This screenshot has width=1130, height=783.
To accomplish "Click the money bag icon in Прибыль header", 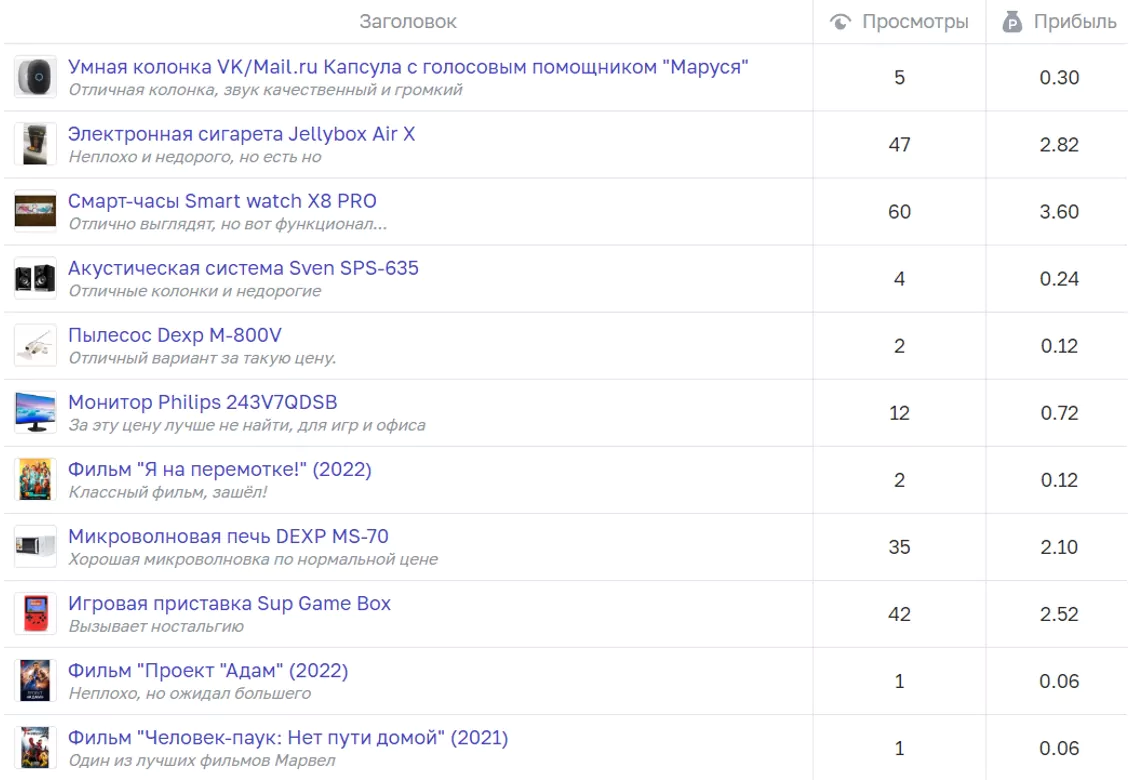I will pyautogui.click(x=1012, y=22).
